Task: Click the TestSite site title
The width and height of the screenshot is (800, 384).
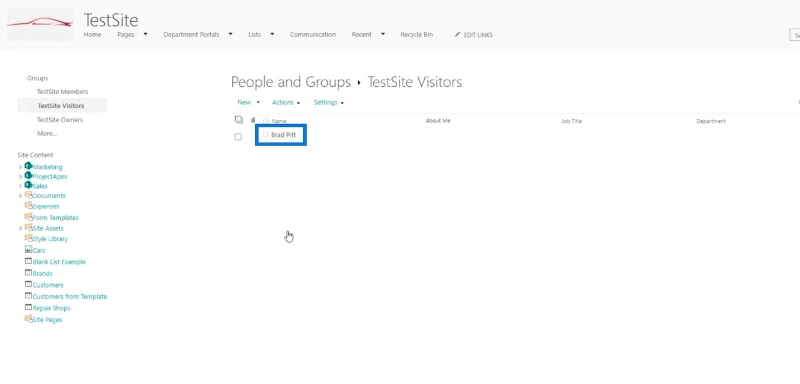Action: [x=111, y=20]
